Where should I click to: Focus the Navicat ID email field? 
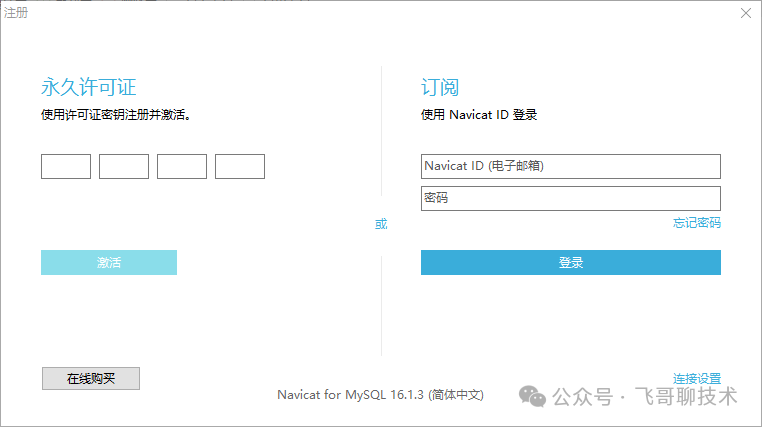(571, 167)
